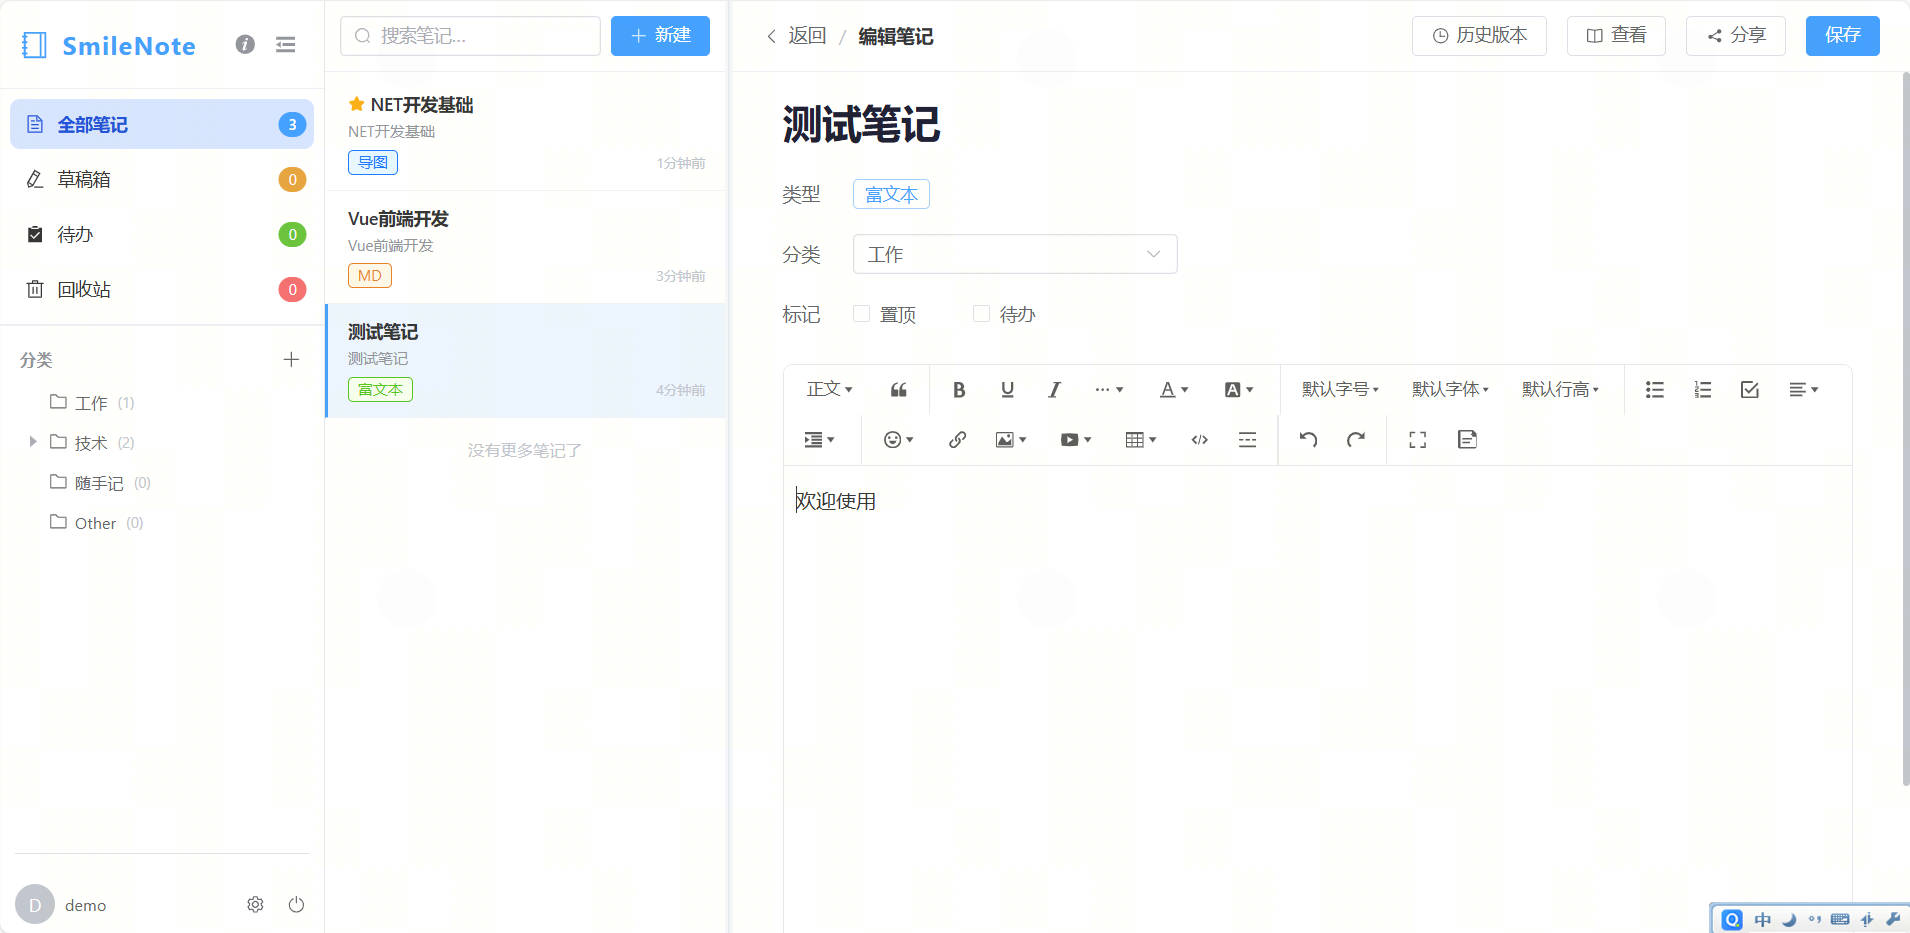This screenshot has width=1910, height=933.
Task: Check the 置顶 checkbox
Action: 861,314
